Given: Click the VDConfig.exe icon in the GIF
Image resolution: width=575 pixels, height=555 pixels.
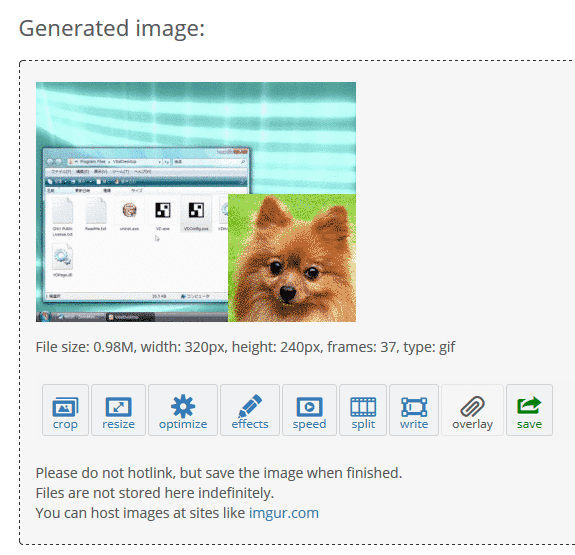Looking at the screenshot, I should pyautogui.click(x=196, y=215).
